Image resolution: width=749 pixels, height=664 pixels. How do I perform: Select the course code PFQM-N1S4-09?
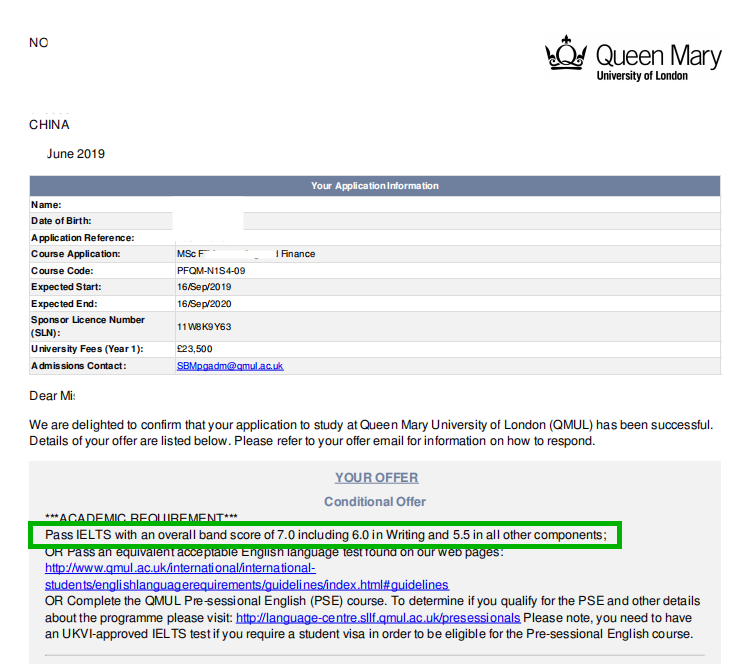(x=211, y=271)
